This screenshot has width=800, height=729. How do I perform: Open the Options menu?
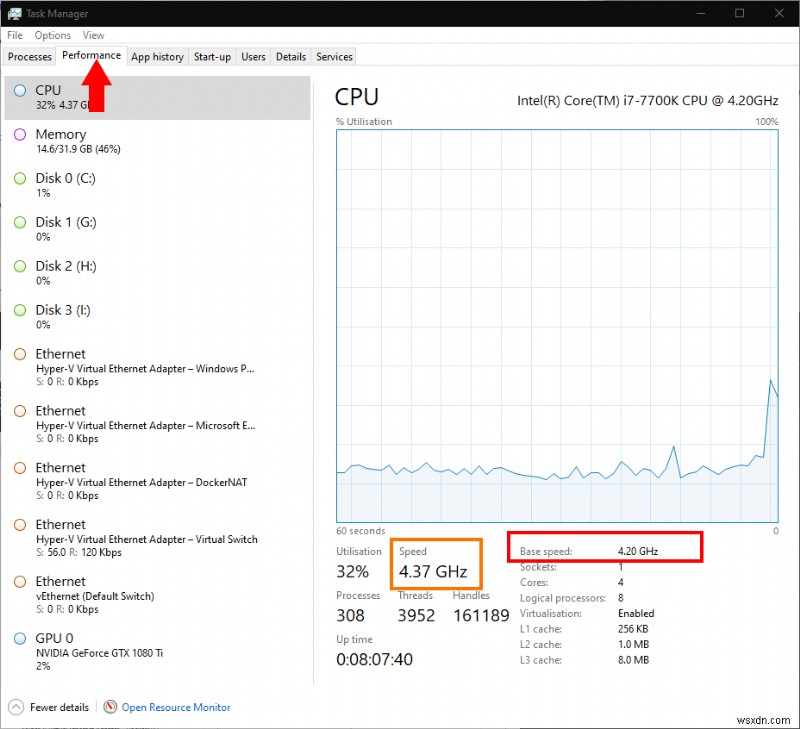click(52, 35)
